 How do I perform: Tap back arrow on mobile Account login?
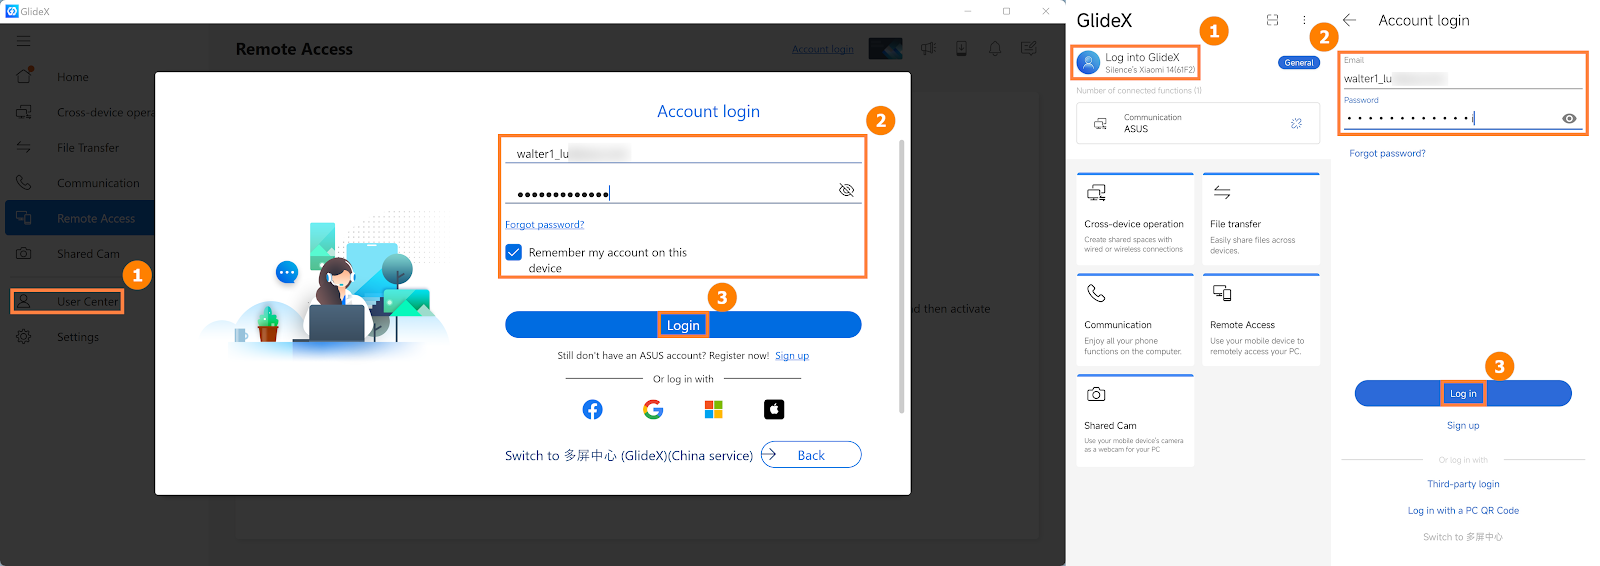[1350, 20]
